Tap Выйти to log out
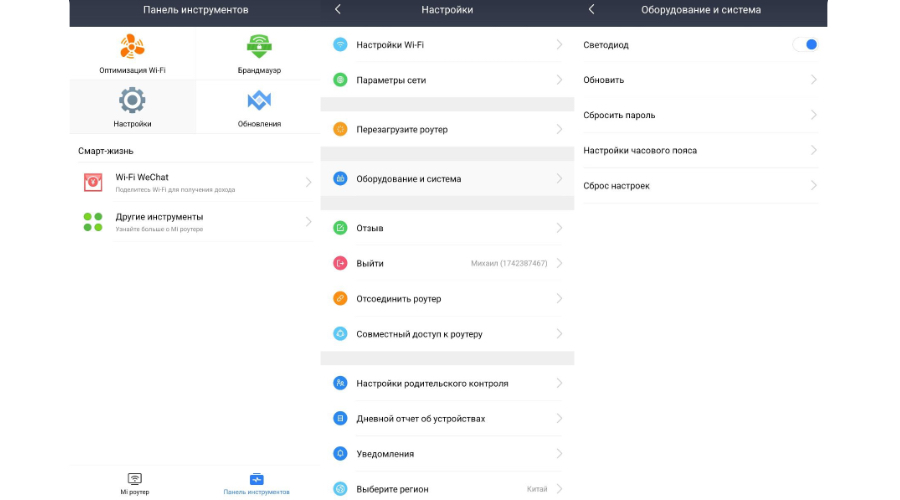This screenshot has width=900, height=500. [x=447, y=263]
